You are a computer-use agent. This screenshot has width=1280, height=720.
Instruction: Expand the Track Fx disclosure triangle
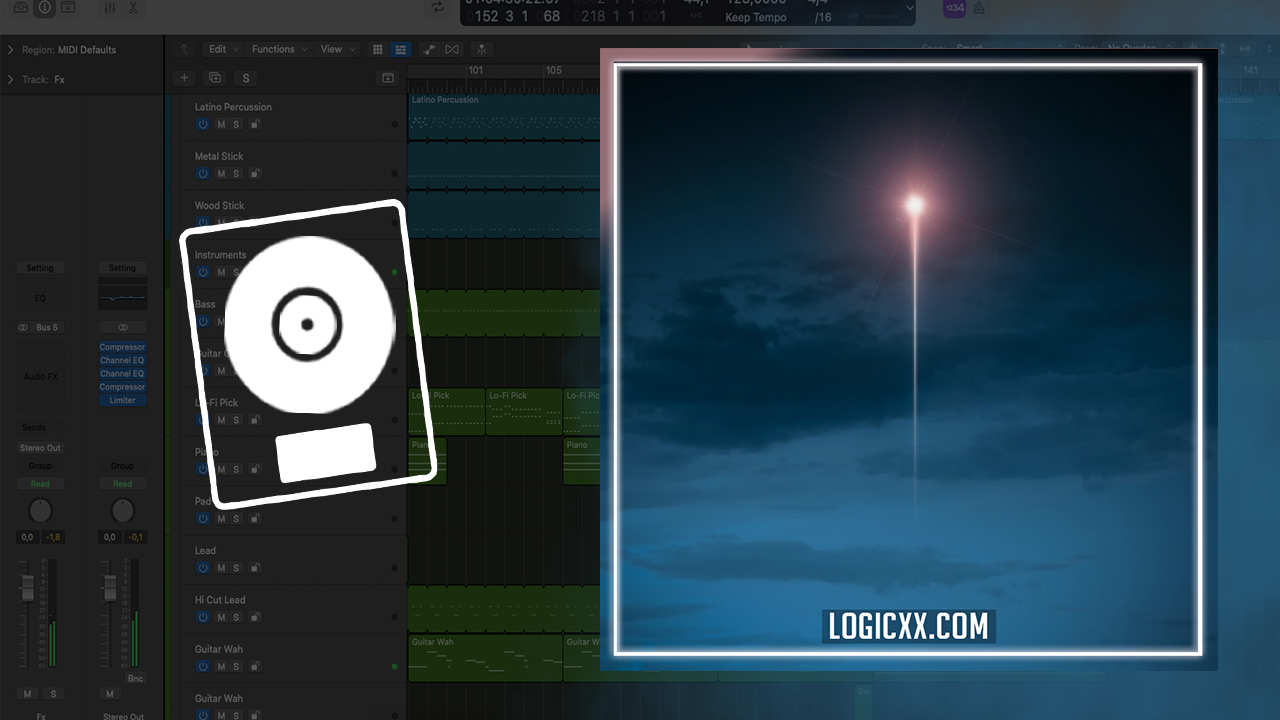pyautogui.click(x=11, y=79)
